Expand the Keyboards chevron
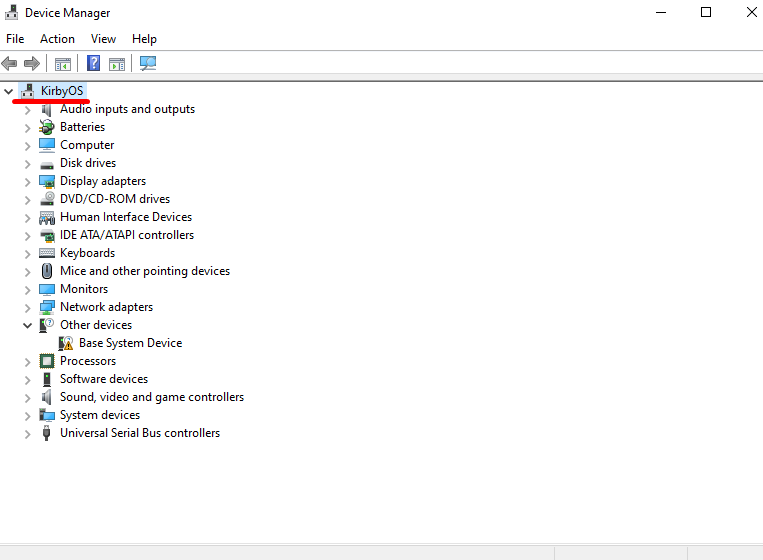The image size is (763, 560). tap(28, 254)
